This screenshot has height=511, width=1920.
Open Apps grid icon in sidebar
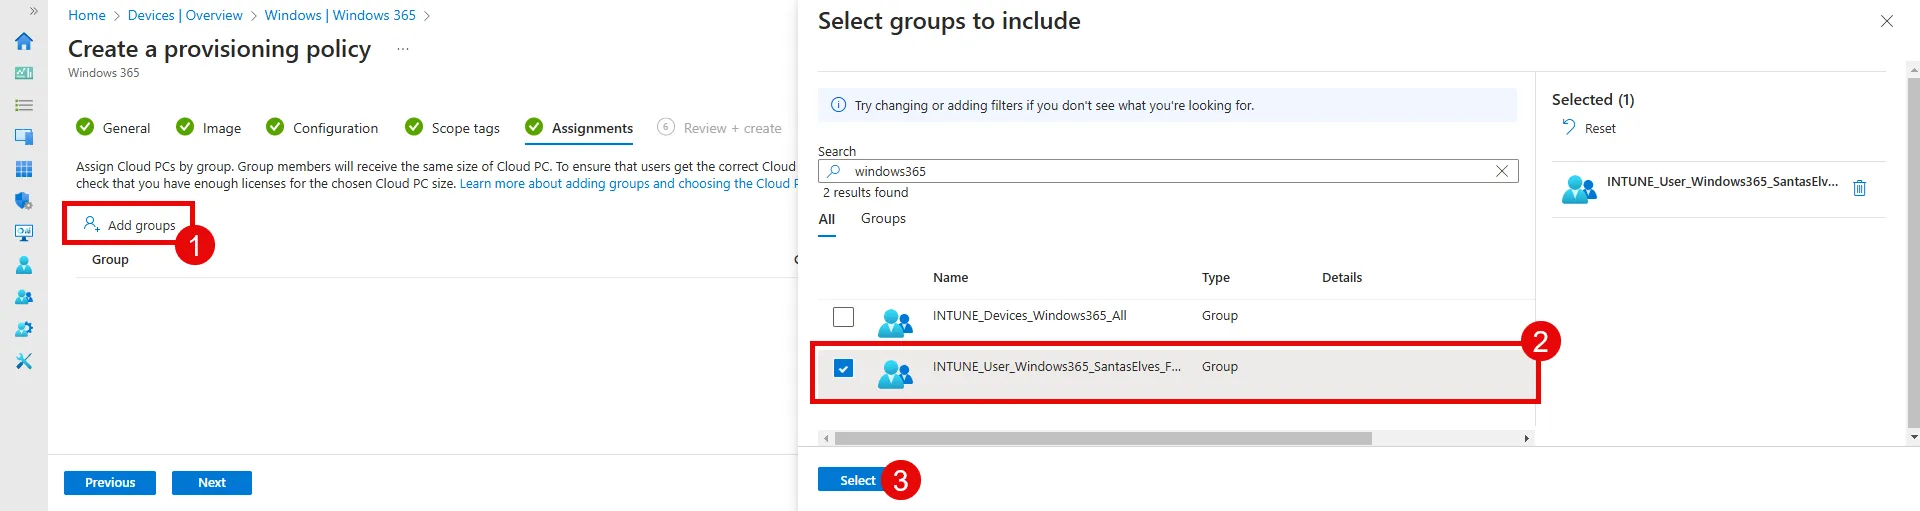tap(24, 169)
